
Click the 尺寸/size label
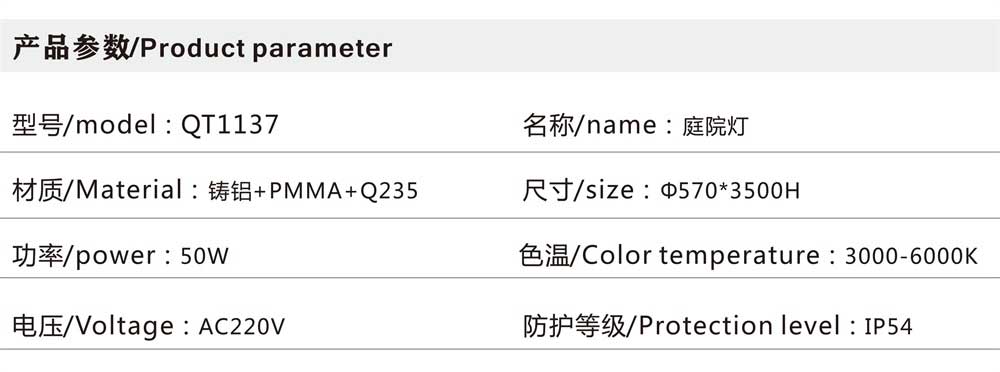pos(578,190)
